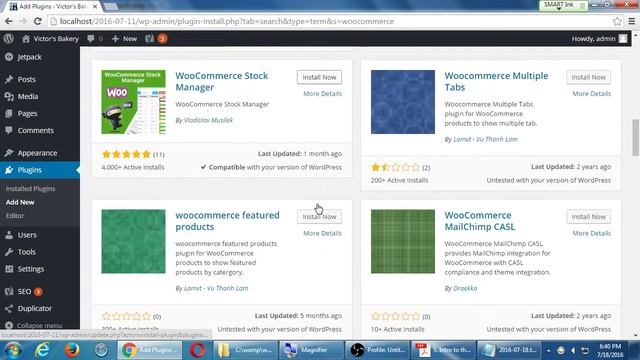Open Woocommerce Multiple Tabs title link
The image size is (640, 360).
496,81
